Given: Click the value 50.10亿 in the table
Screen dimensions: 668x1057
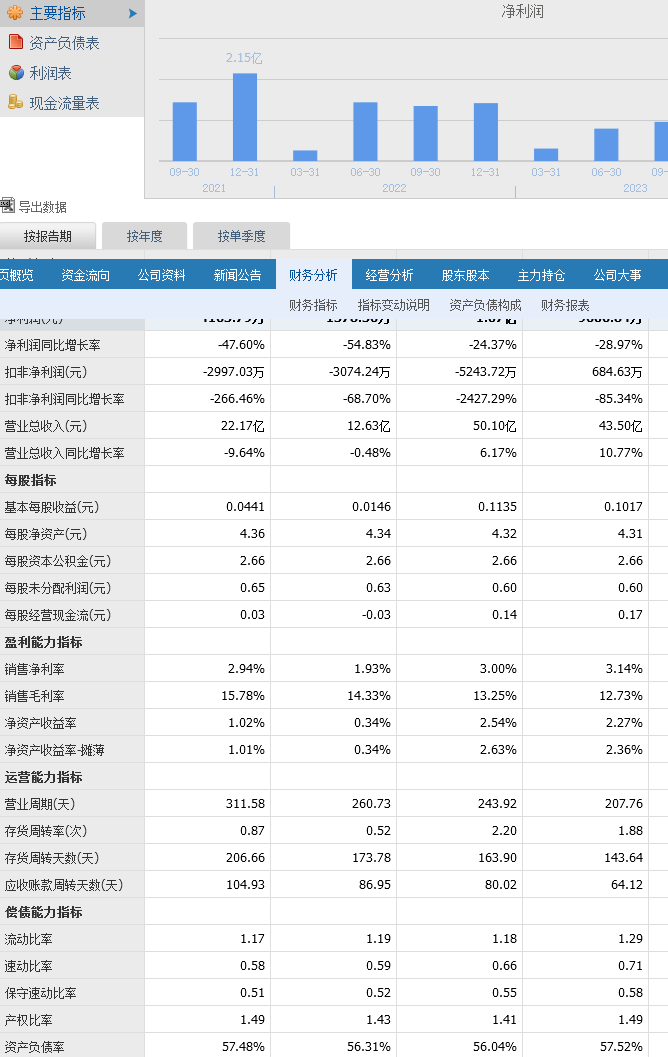Looking at the screenshot, I should click(x=496, y=426).
